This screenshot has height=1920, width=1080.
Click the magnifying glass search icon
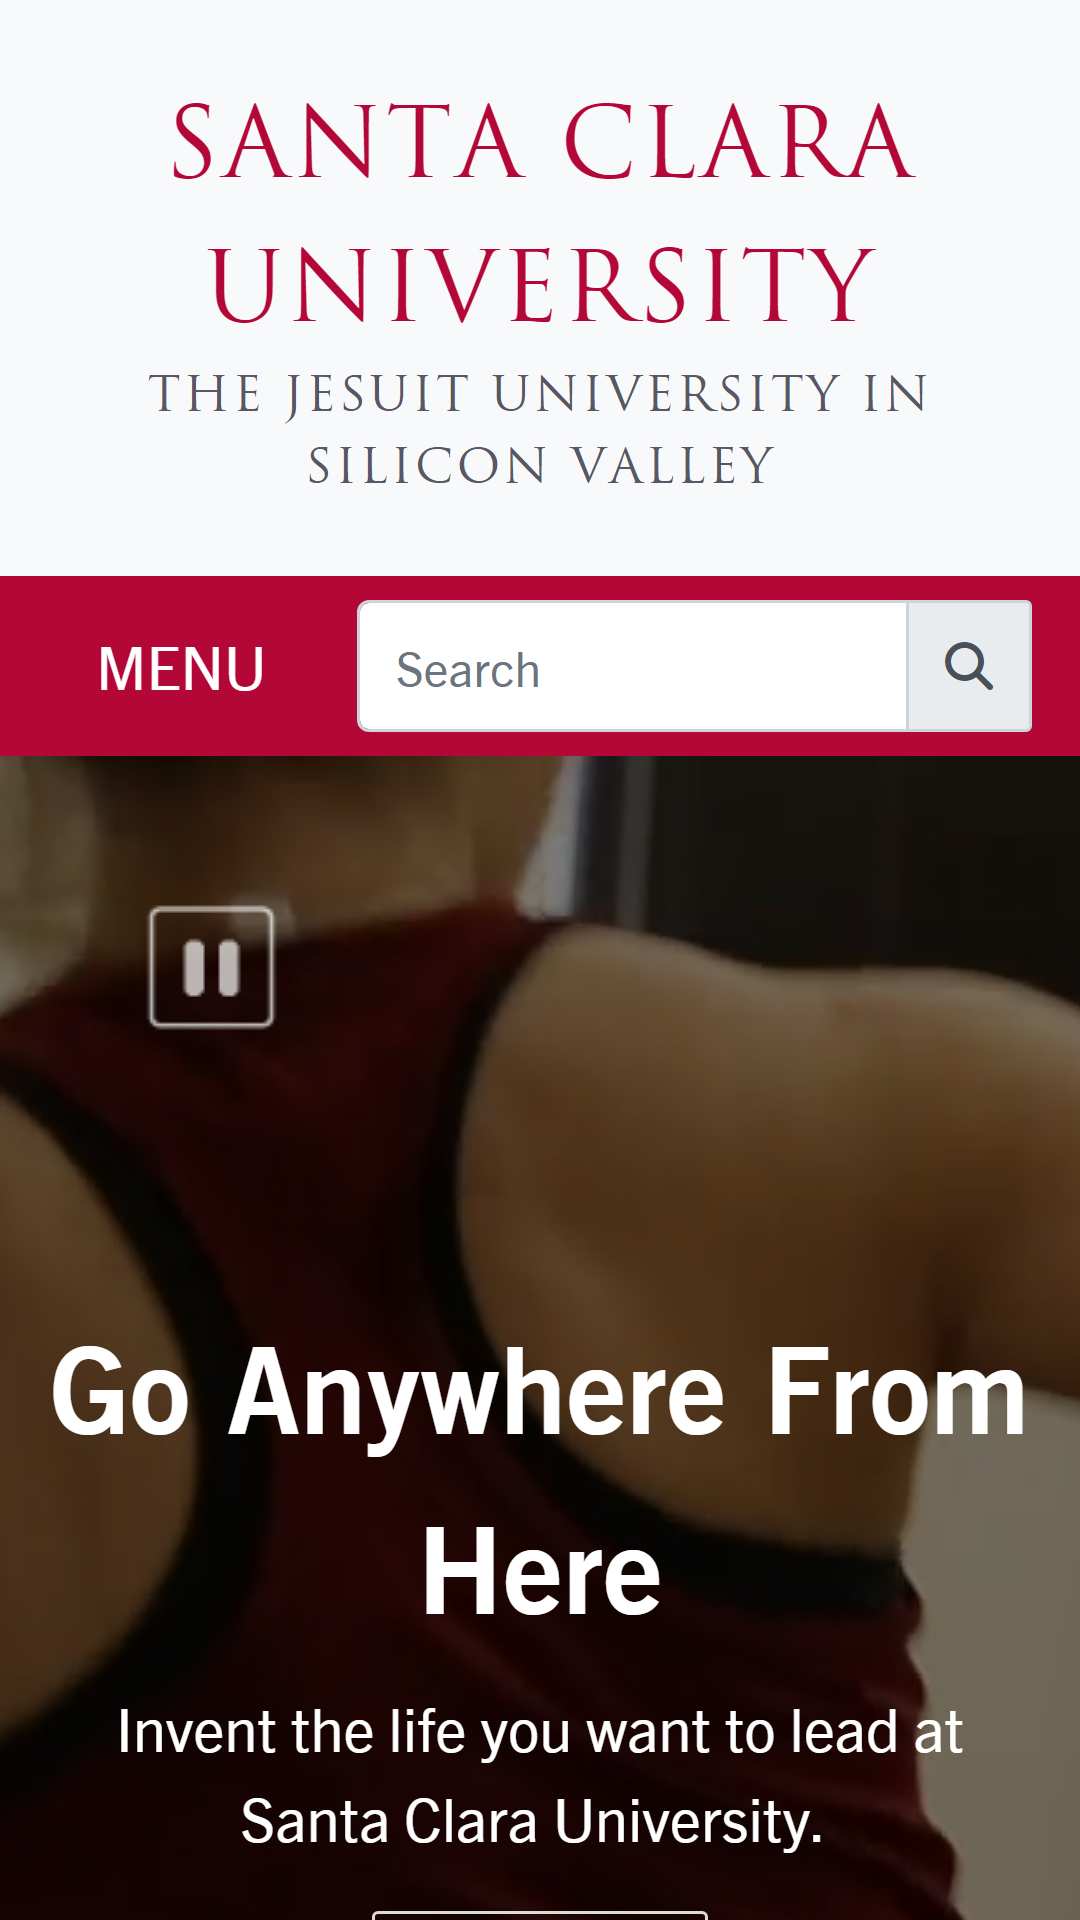(969, 666)
